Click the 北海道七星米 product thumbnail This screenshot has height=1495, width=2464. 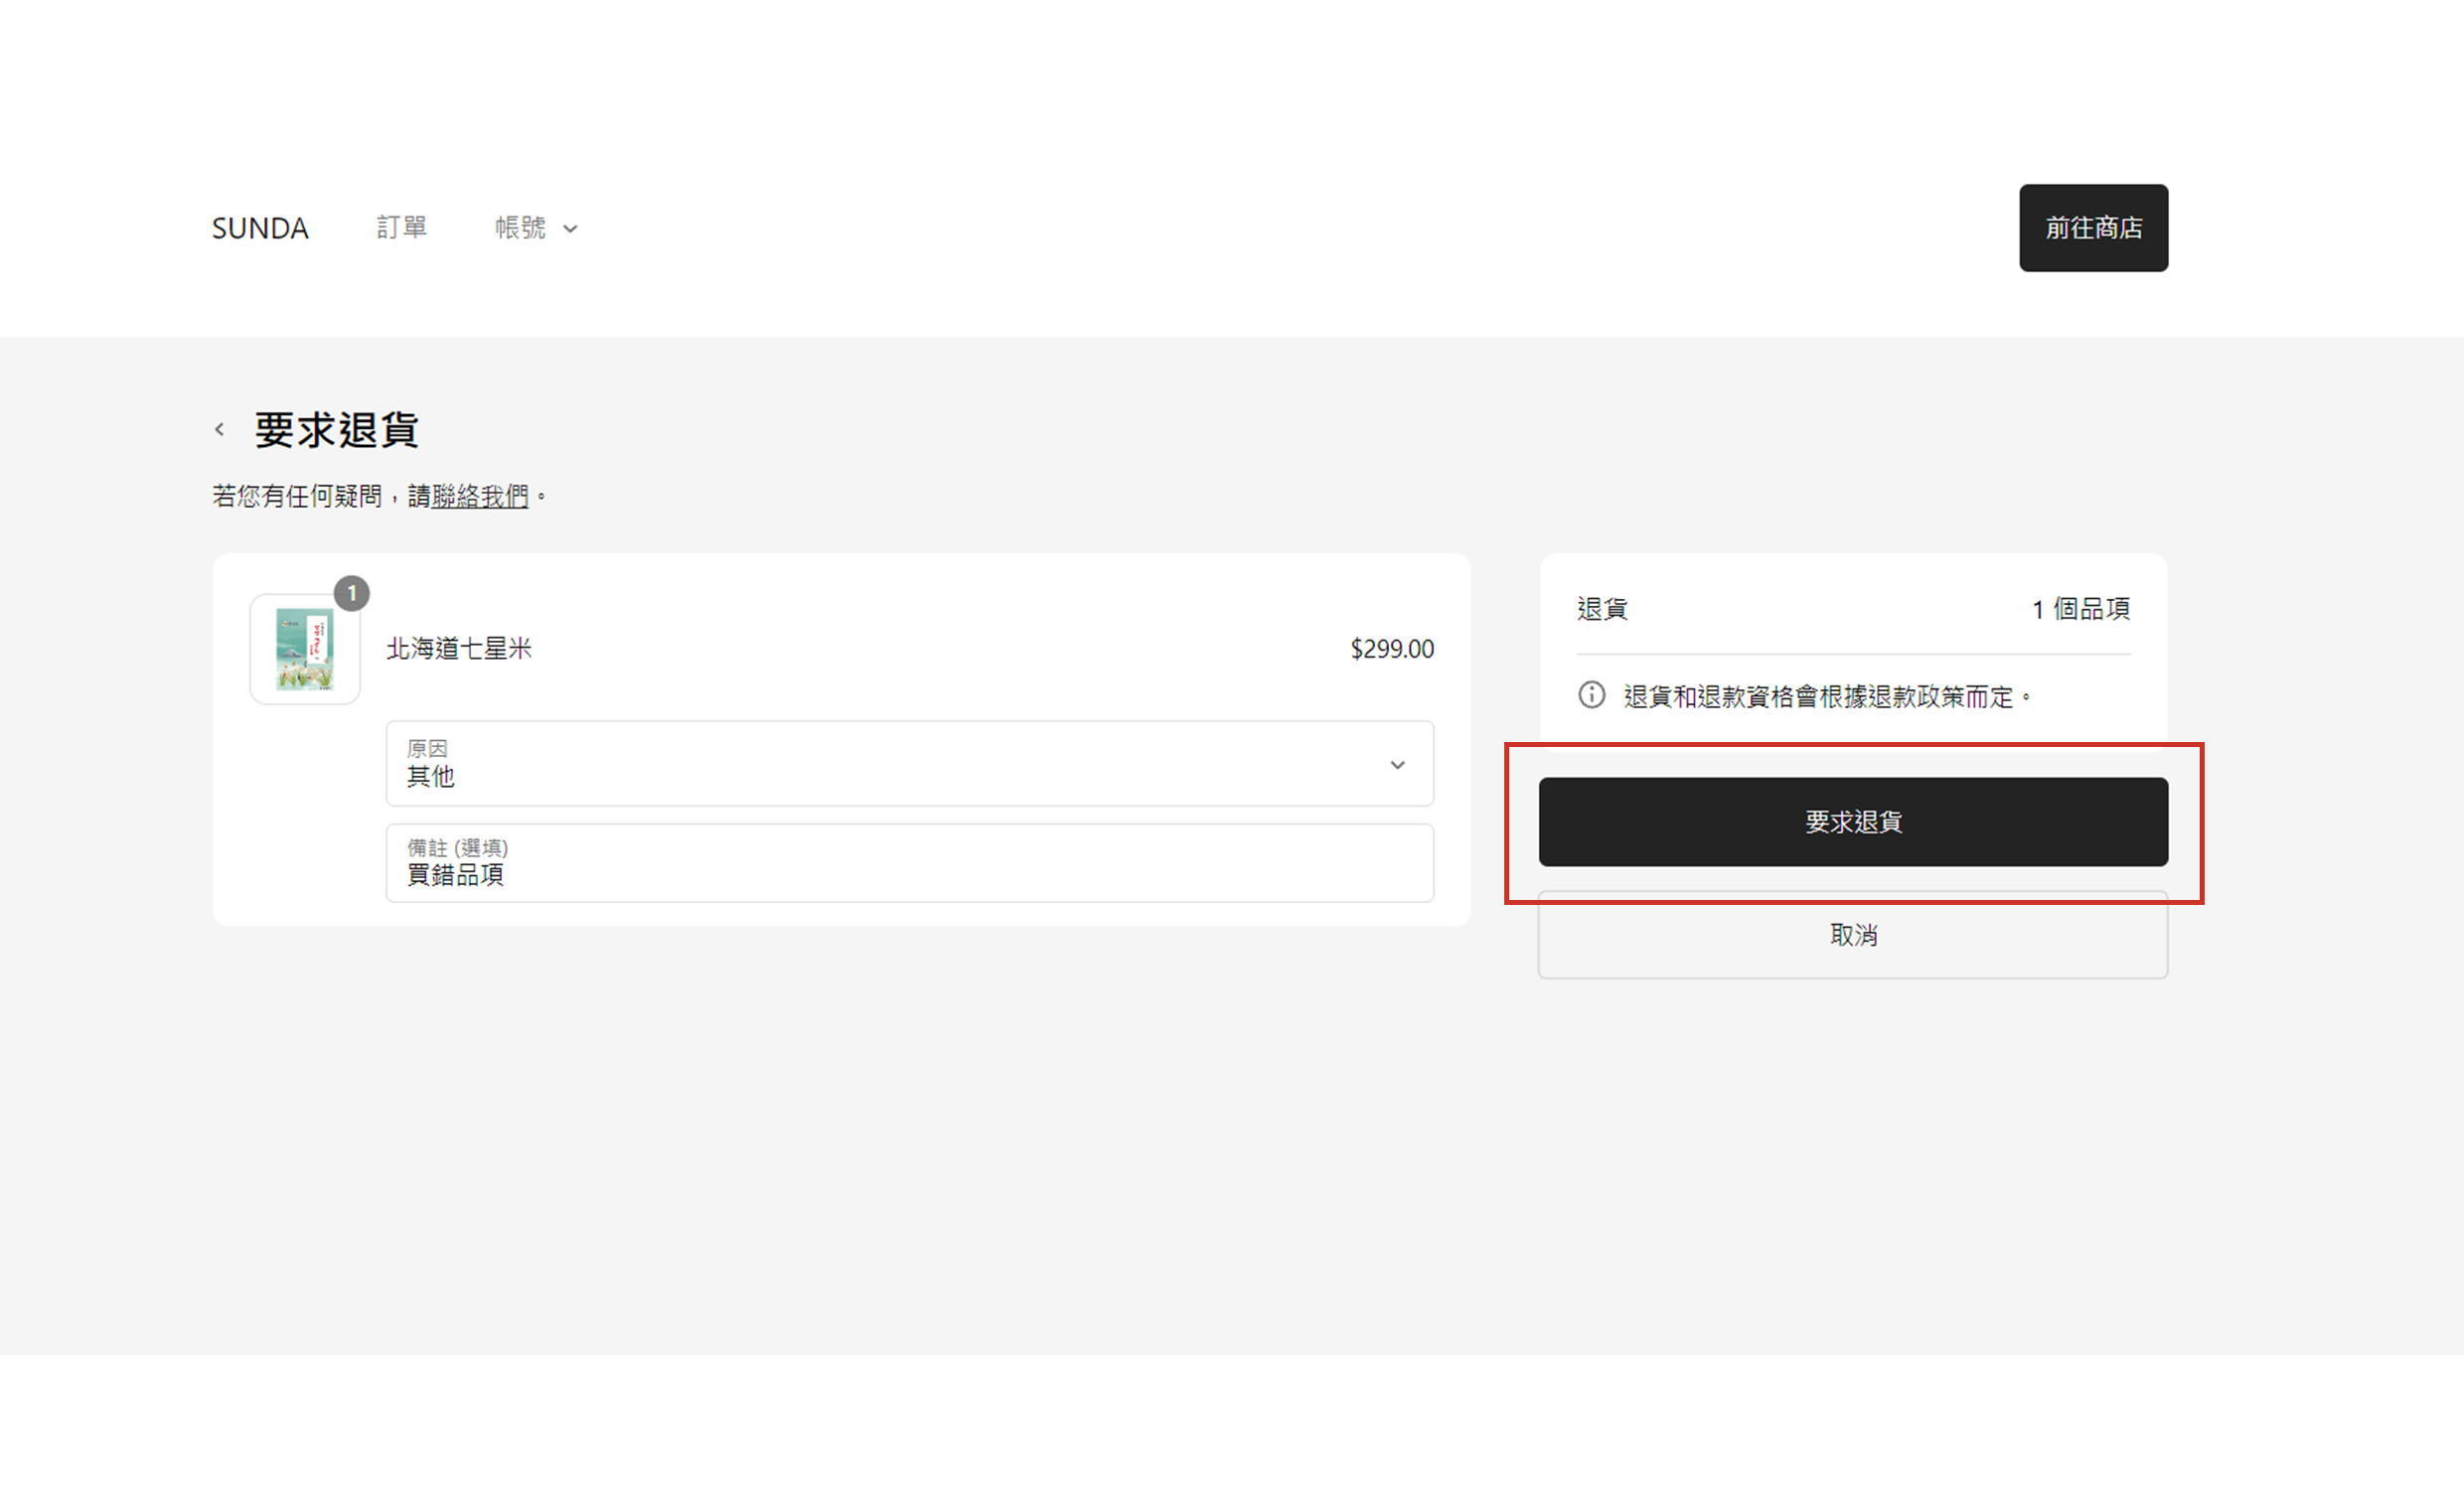(x=304, y=650)
